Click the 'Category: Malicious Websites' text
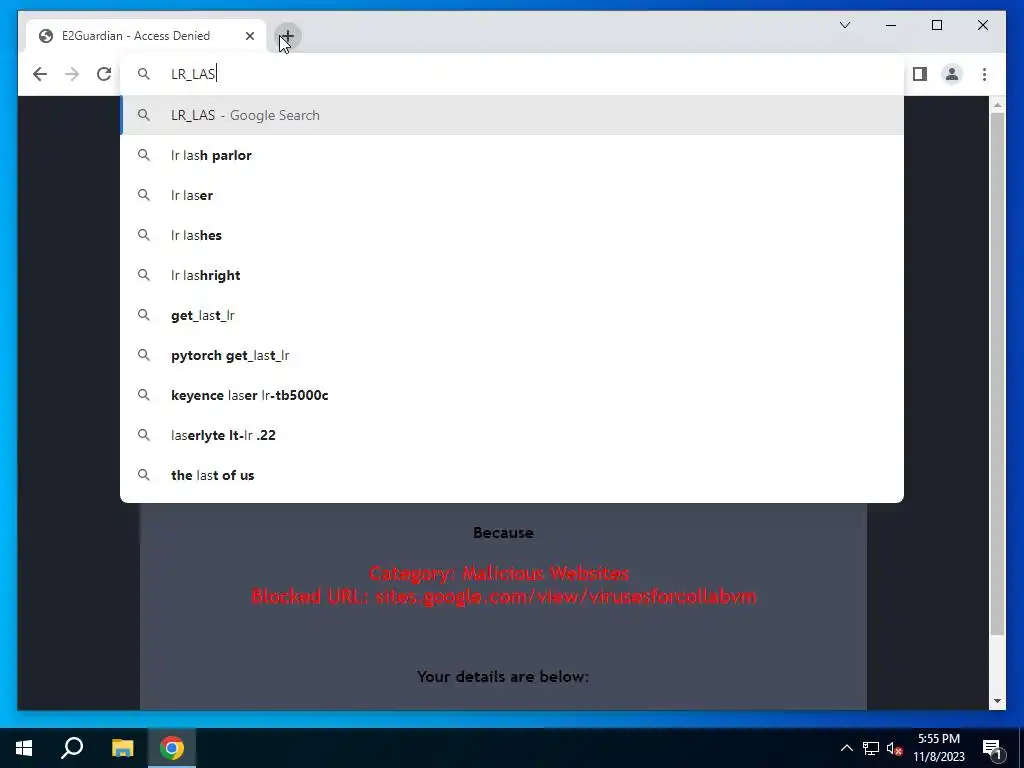 [499, 573]
